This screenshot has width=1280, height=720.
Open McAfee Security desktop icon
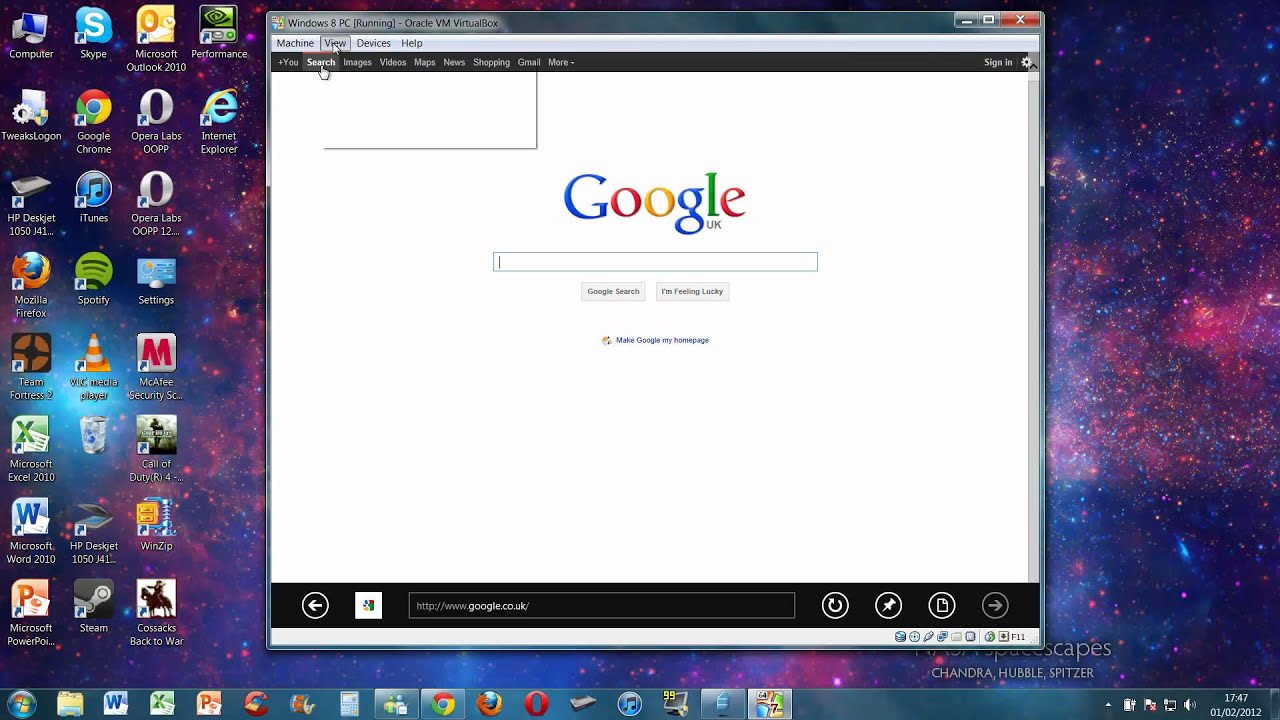pos(156,367)
